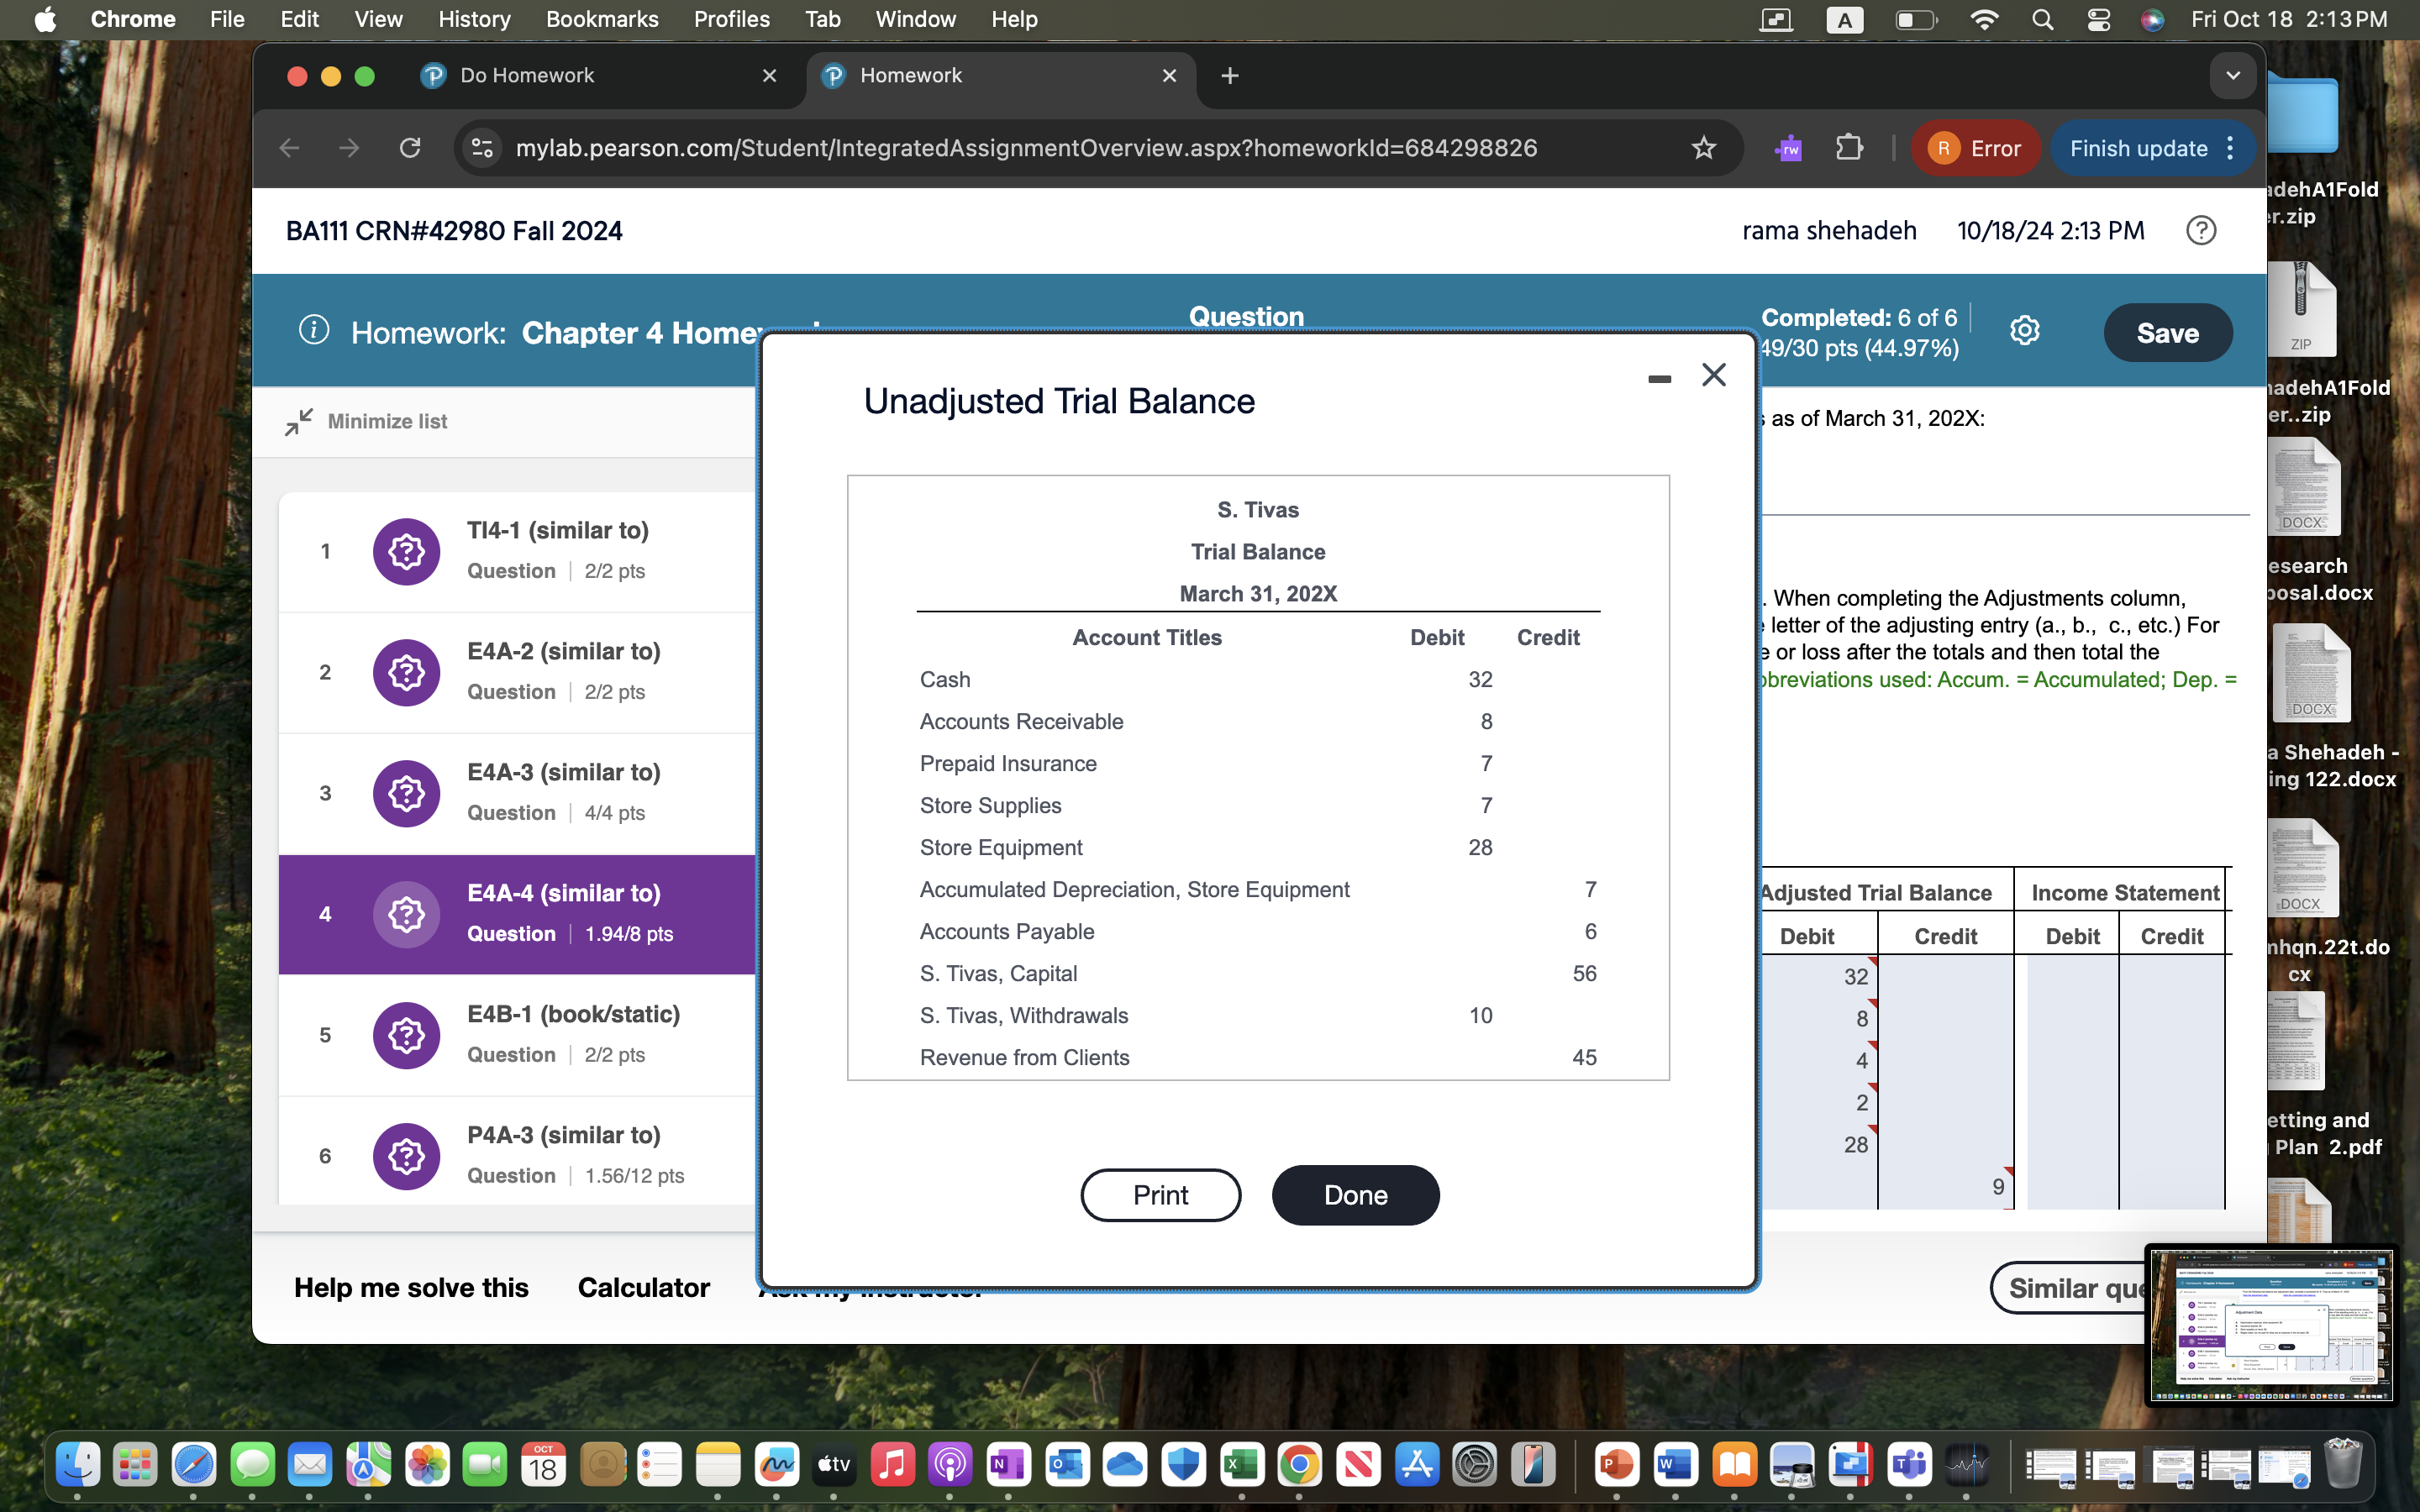Click the site information icon in address bar
2420x1512 pixels.
[482, 148]
